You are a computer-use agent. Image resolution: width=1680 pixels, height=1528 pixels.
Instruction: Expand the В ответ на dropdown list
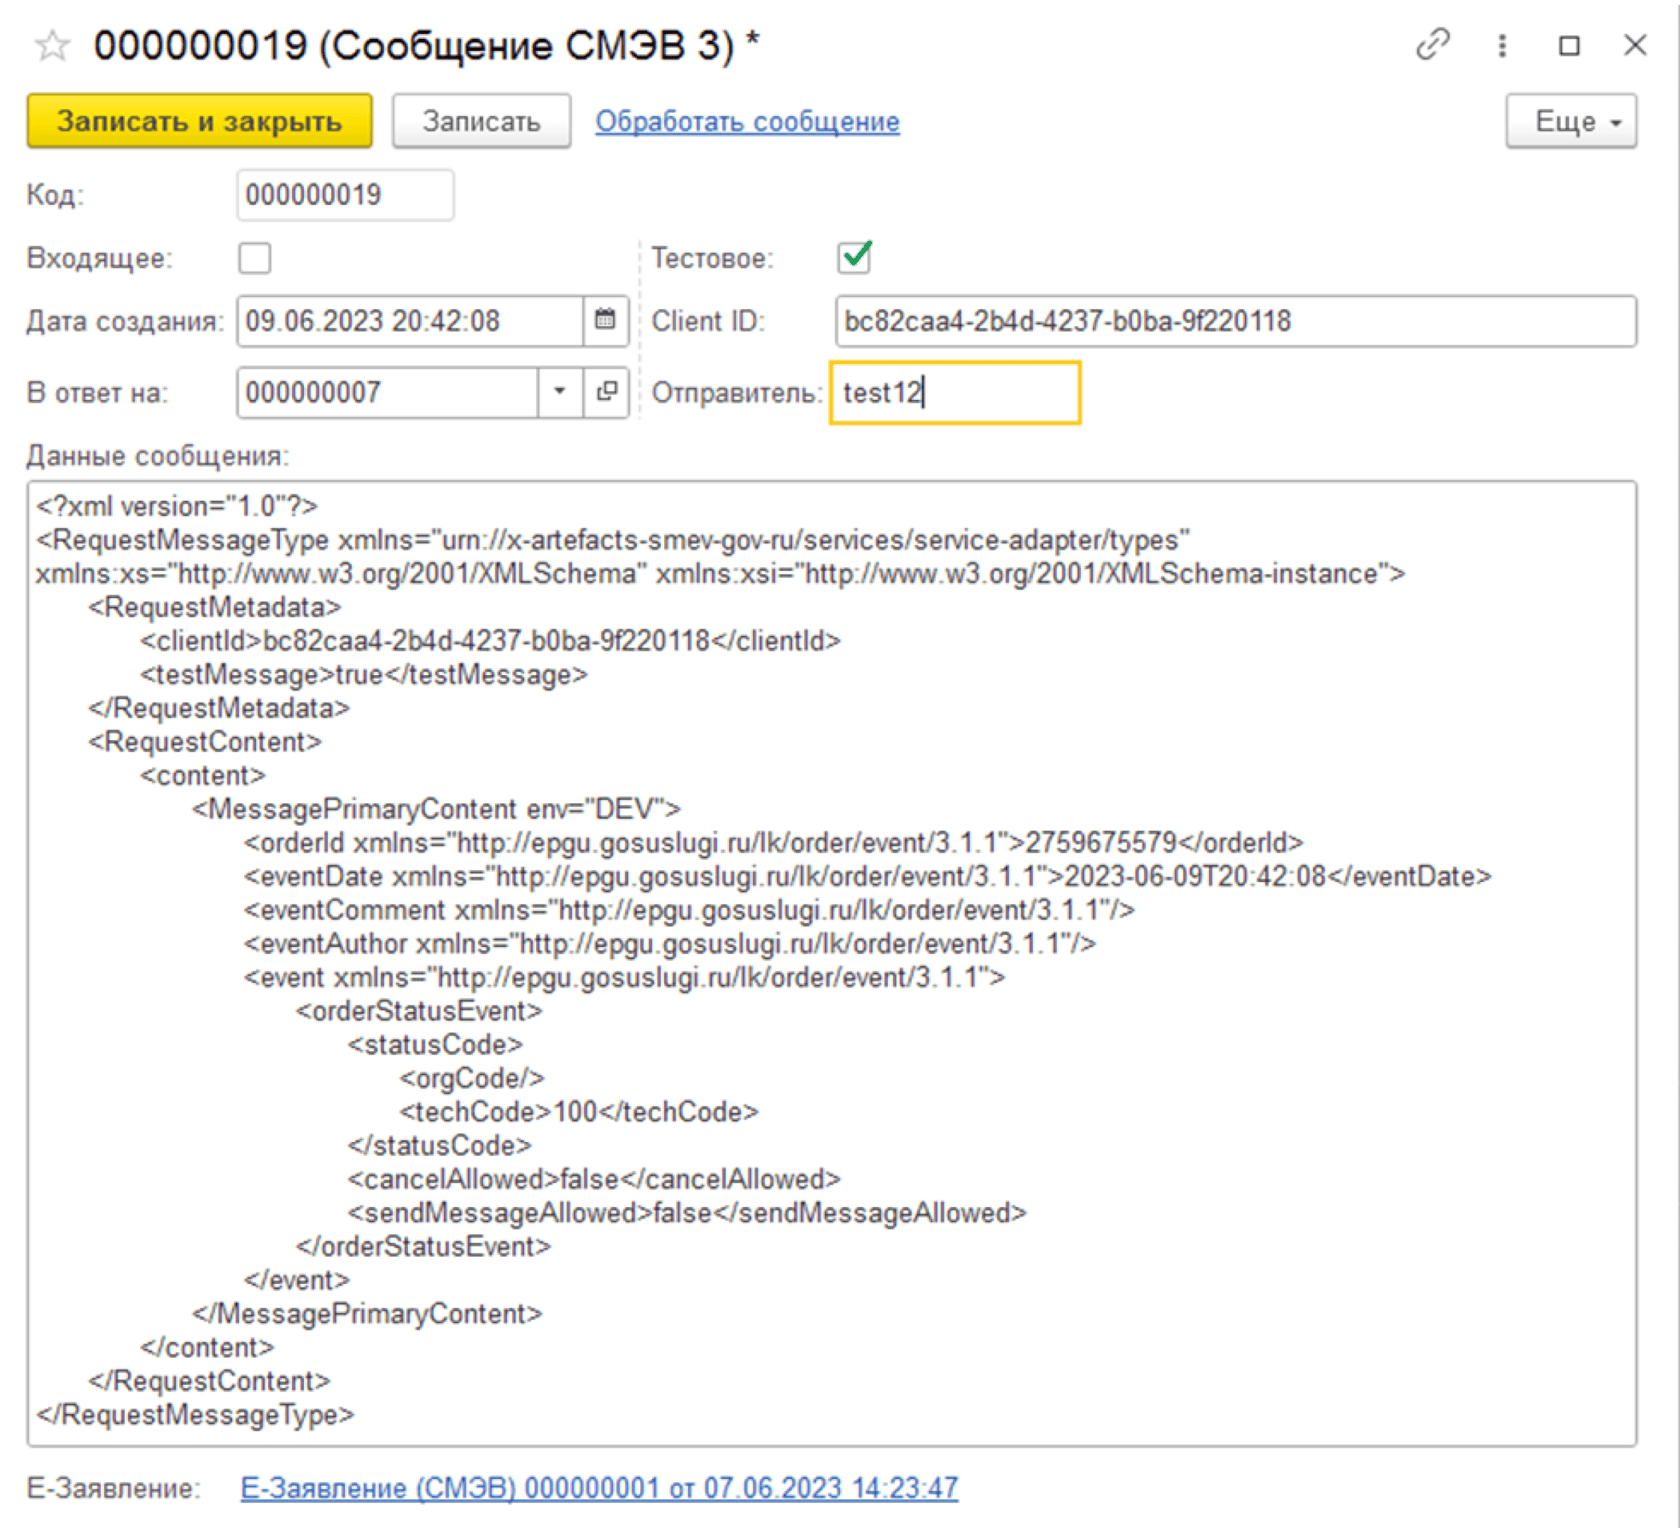coord(560,392)
